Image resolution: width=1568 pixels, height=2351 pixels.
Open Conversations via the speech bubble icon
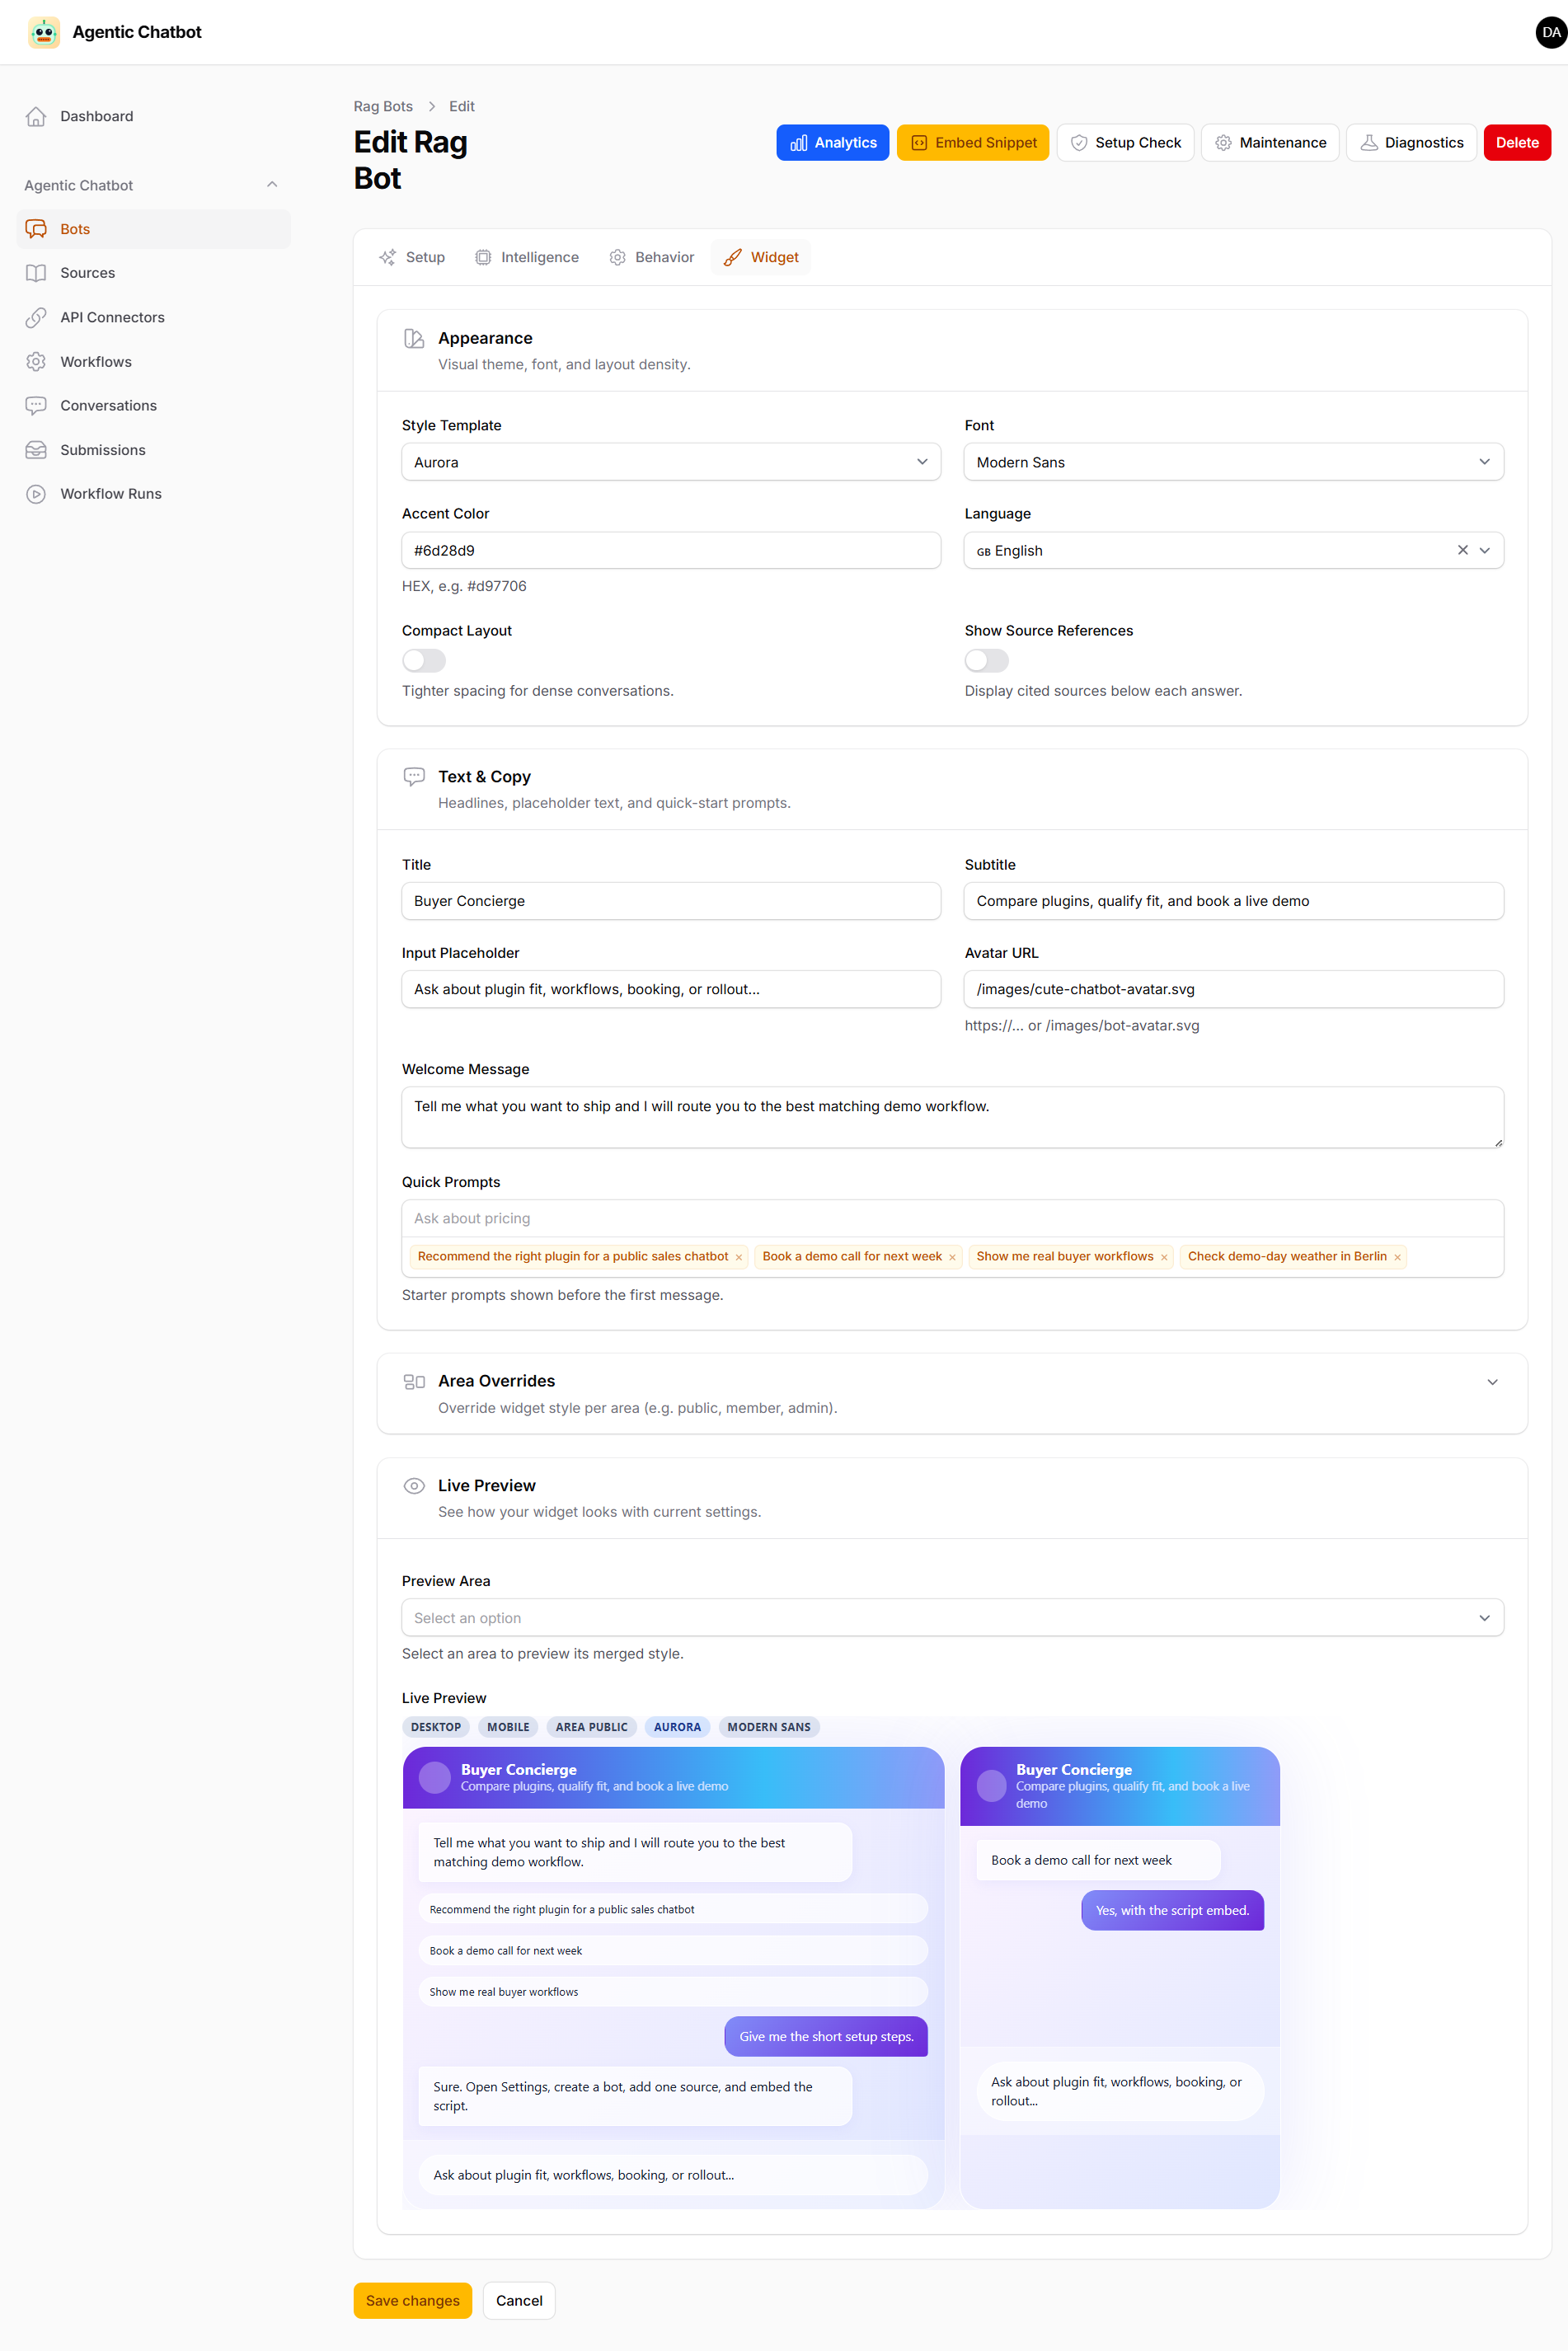(37, 405)
